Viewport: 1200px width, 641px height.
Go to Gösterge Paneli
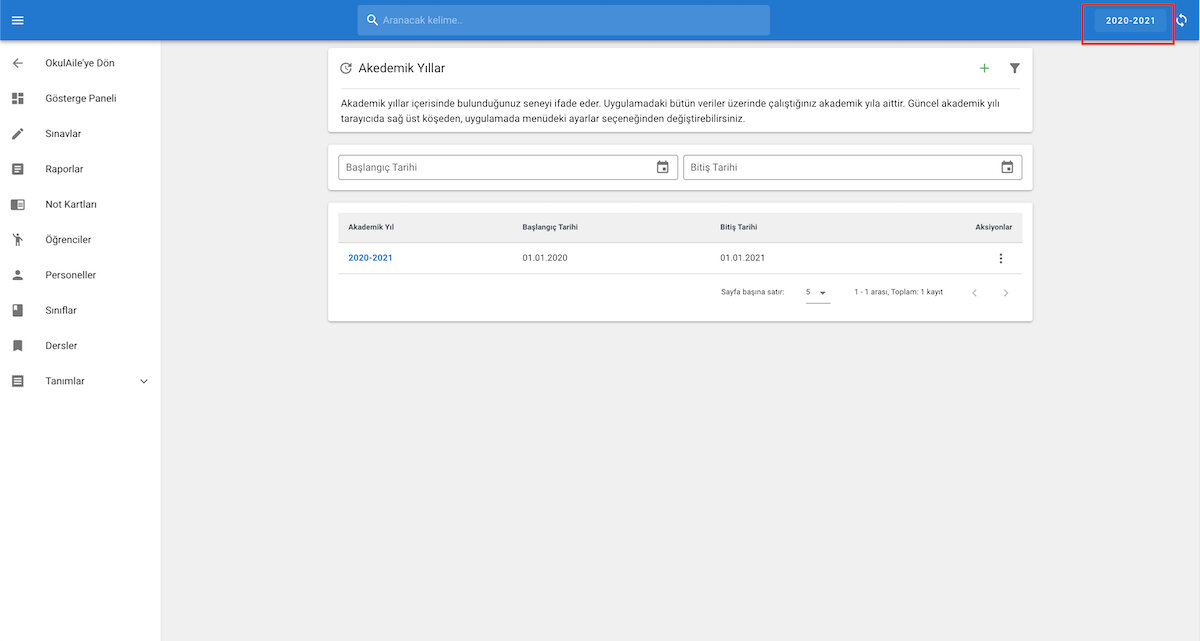click(x=81, y=99)
